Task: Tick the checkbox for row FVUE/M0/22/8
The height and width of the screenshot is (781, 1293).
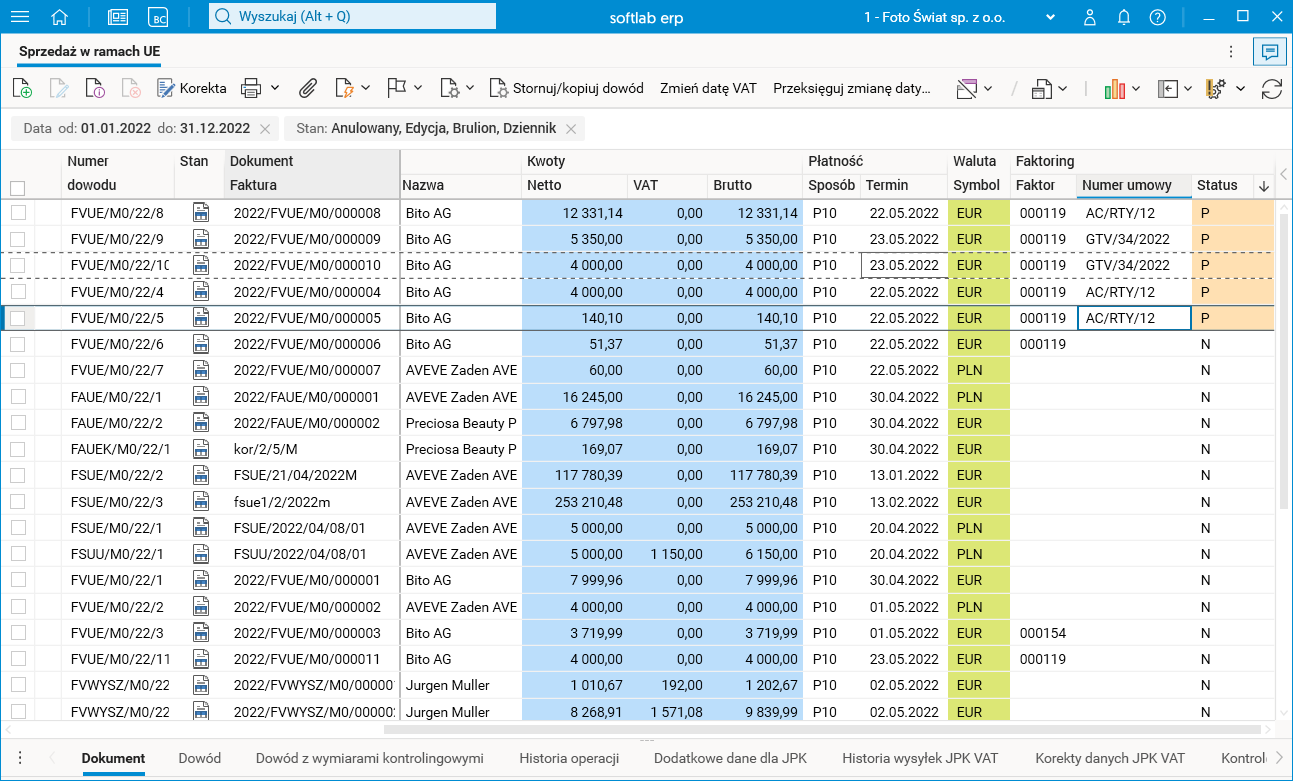Action: [x=18, y=213]
